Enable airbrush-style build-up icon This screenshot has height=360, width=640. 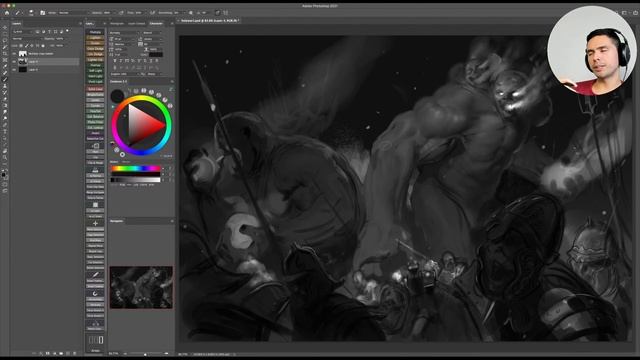pyautogui.click(x=152, y=13)
